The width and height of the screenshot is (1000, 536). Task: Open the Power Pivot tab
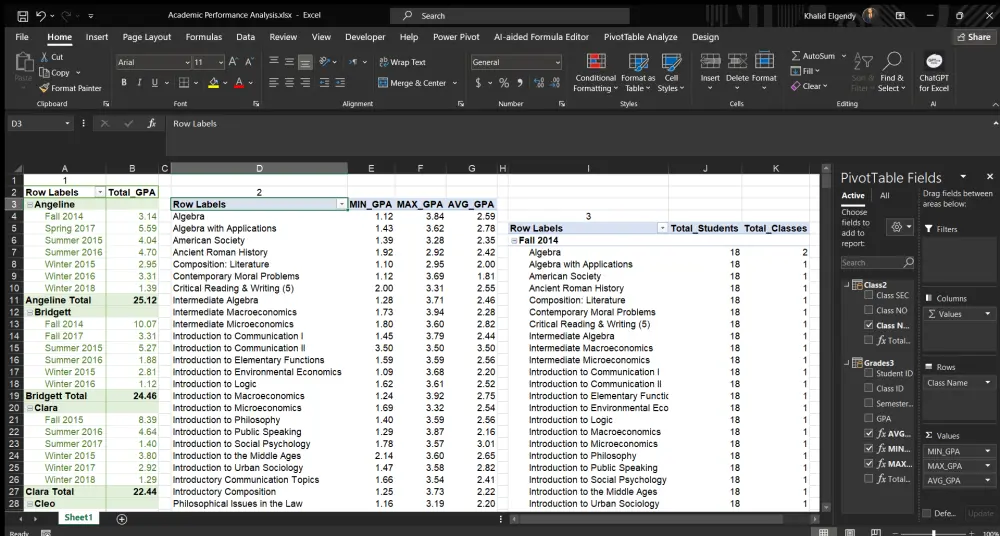pyautogui.click(x=456, y=37)
